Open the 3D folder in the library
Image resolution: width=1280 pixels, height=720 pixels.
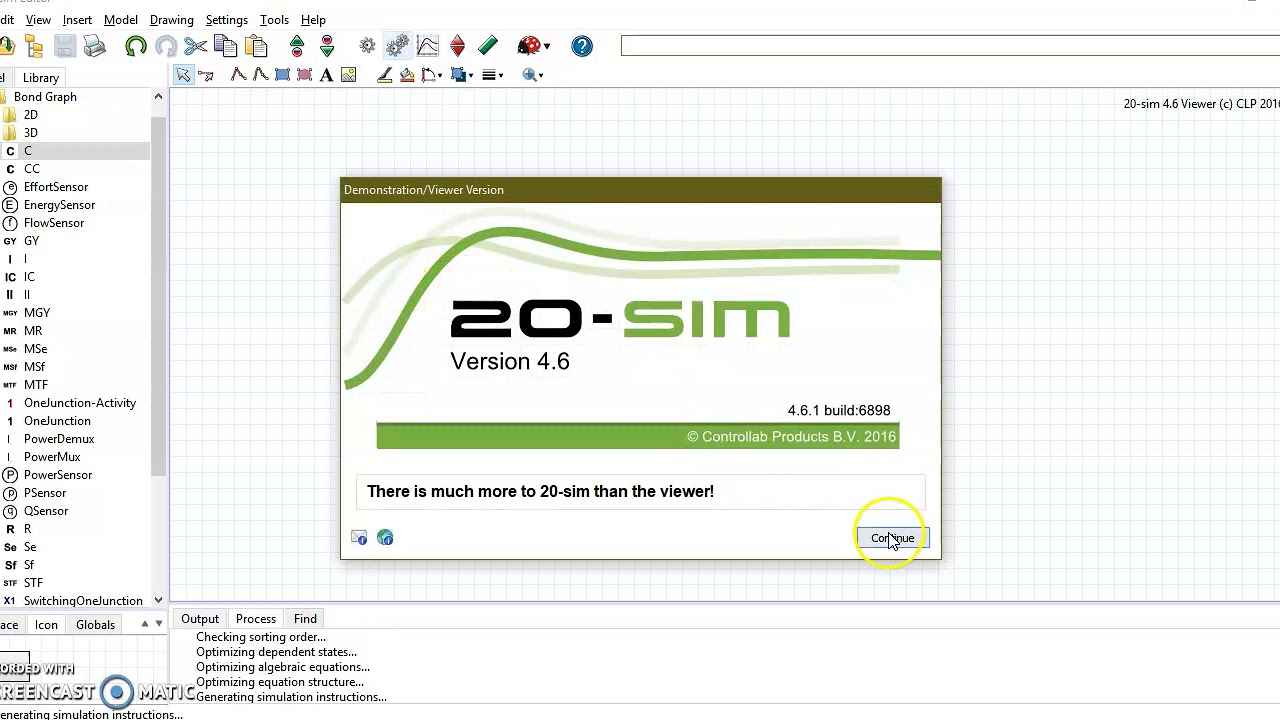click(30, 133)
